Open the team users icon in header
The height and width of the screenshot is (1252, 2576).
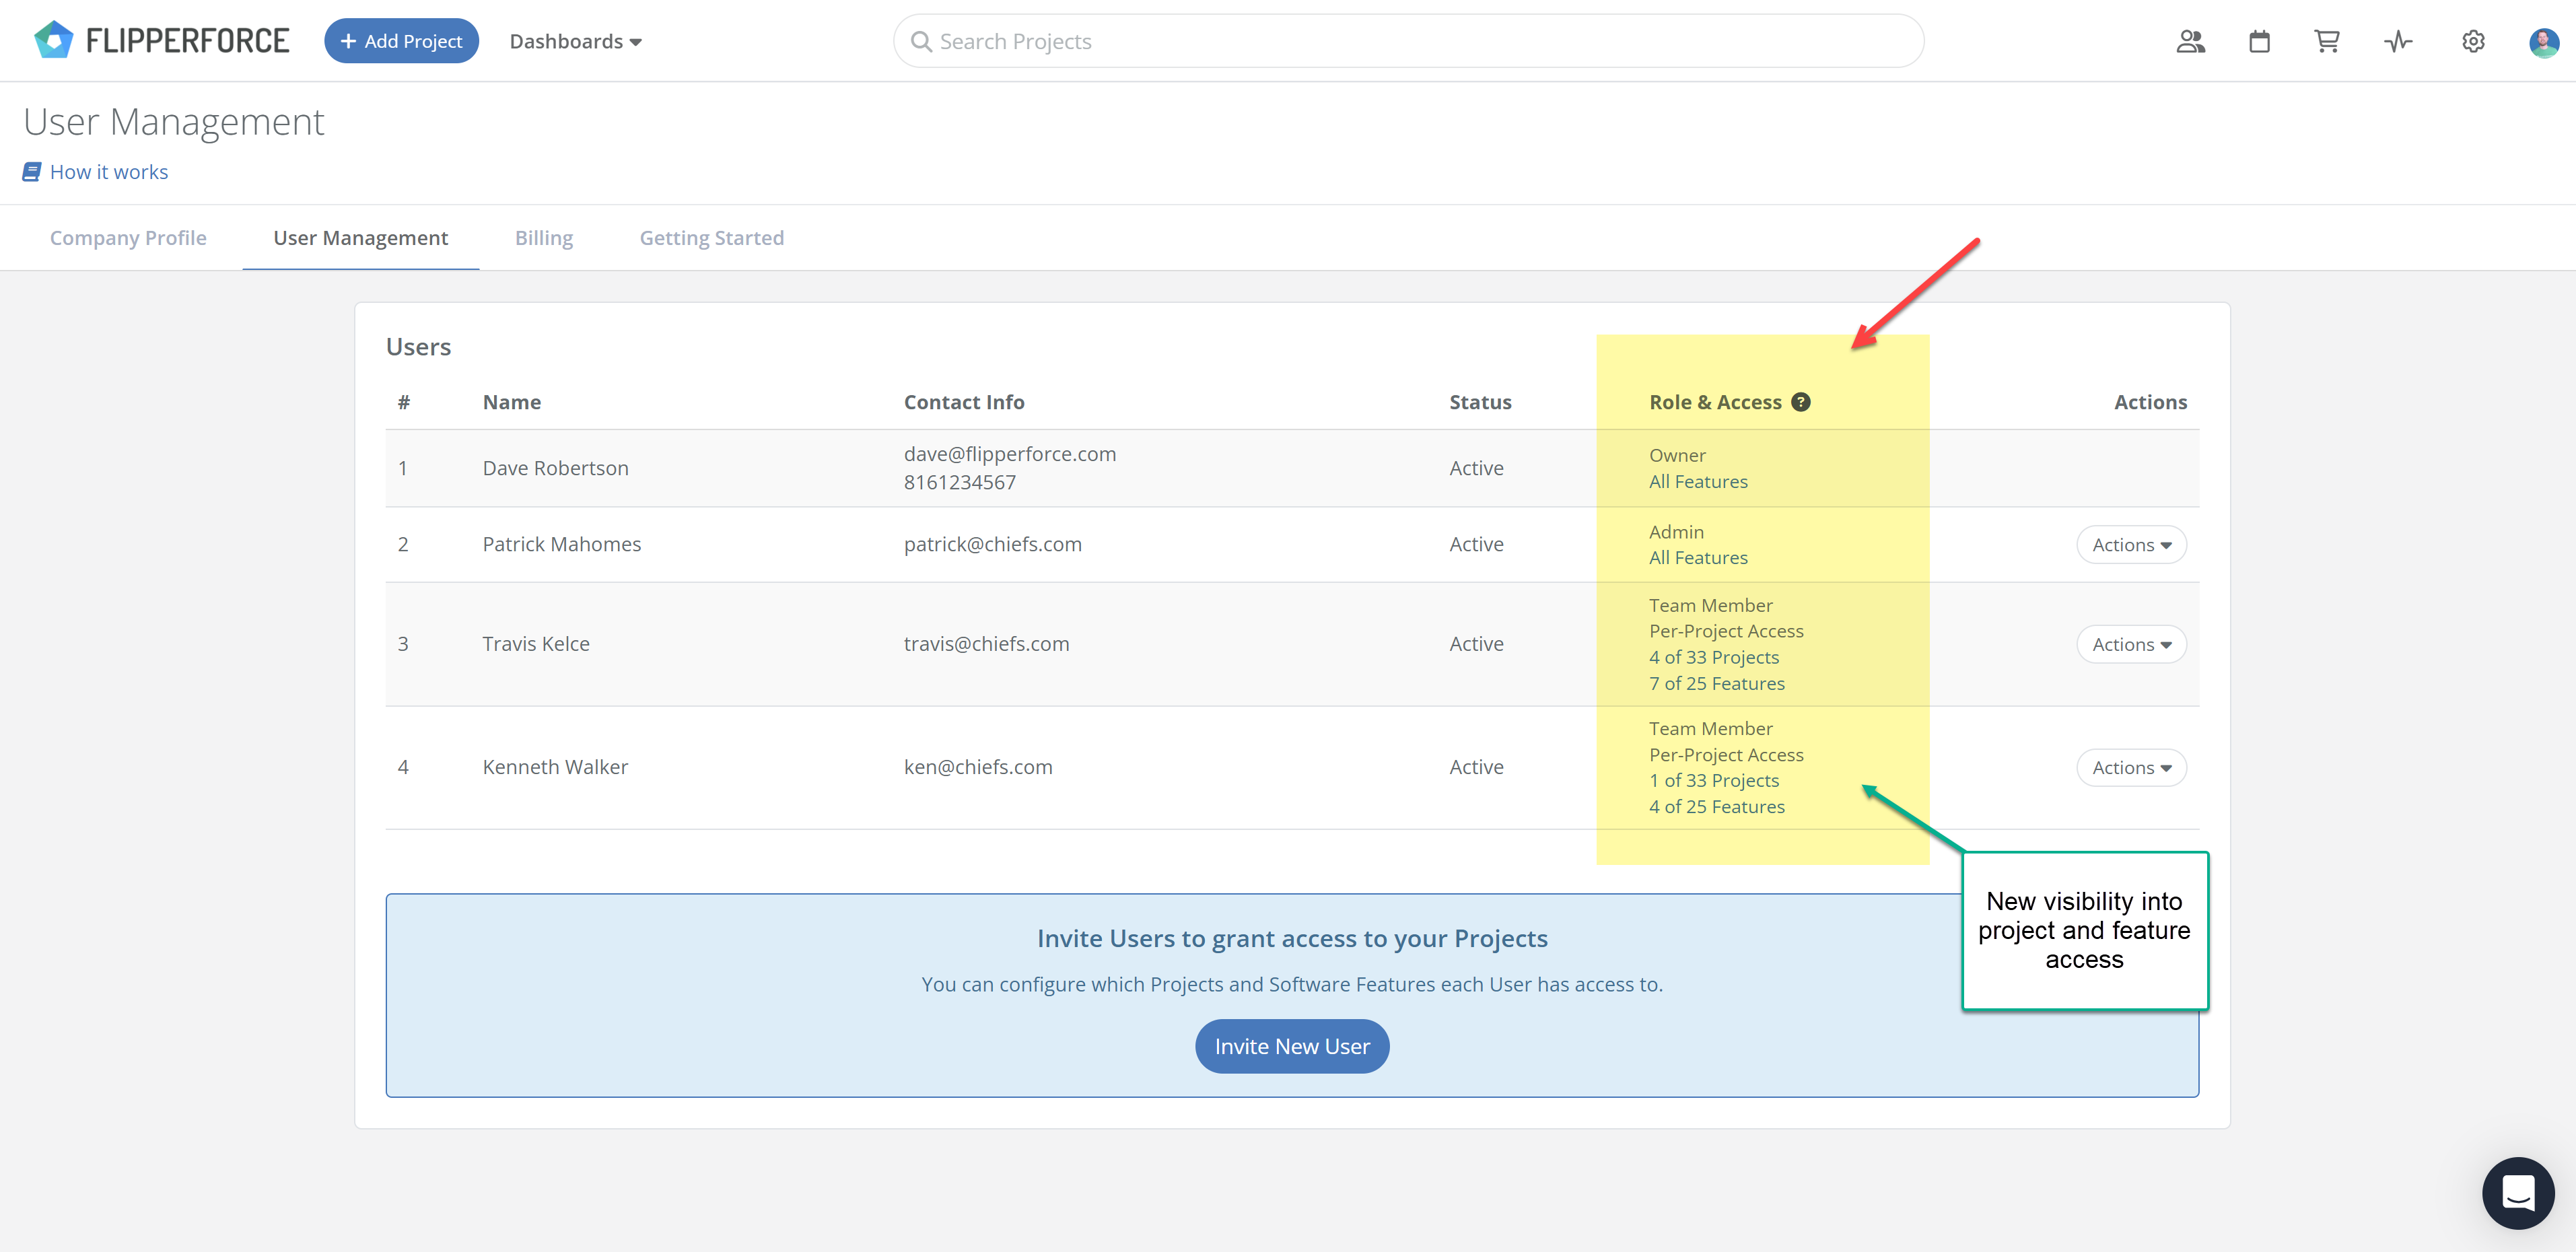click(x=2190, y=41)
